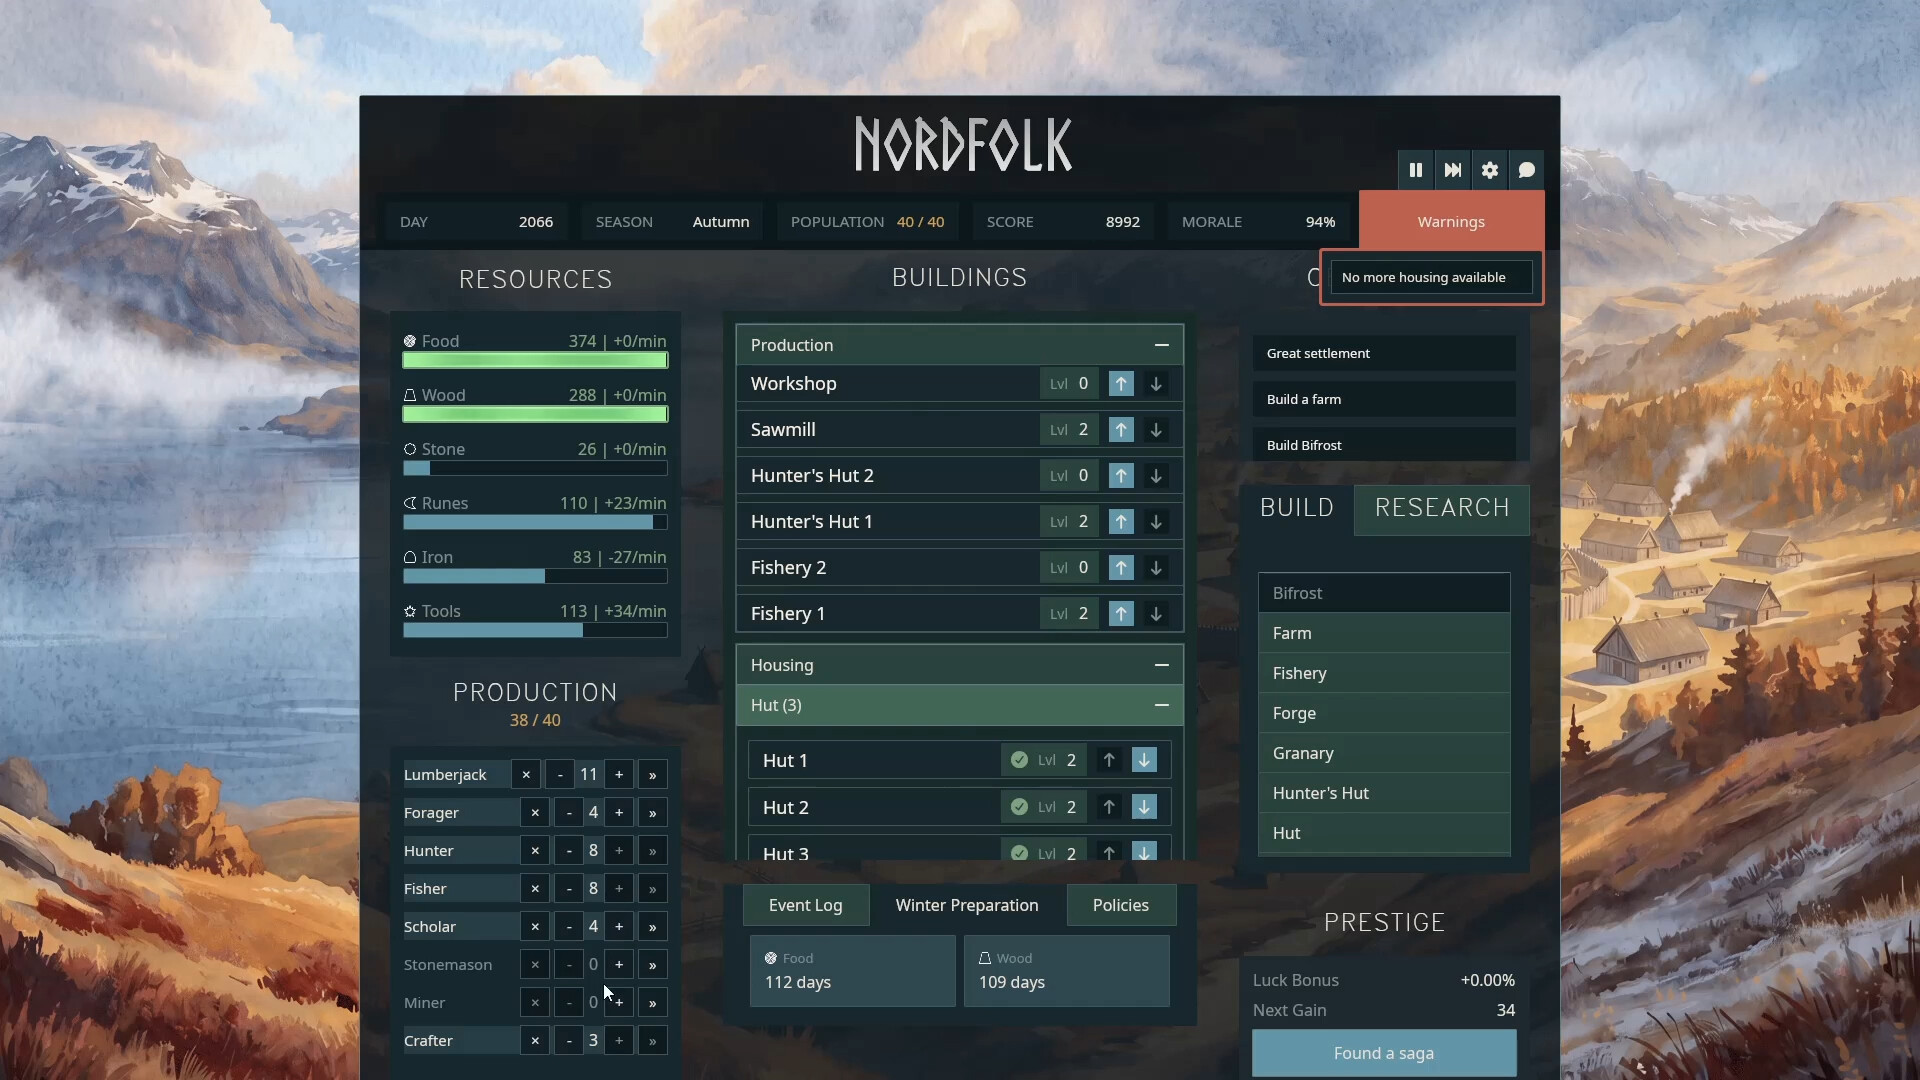Add one Stonemason with the + button
The height and width of the screenshot is (1080, 1920).
(619, 965)
